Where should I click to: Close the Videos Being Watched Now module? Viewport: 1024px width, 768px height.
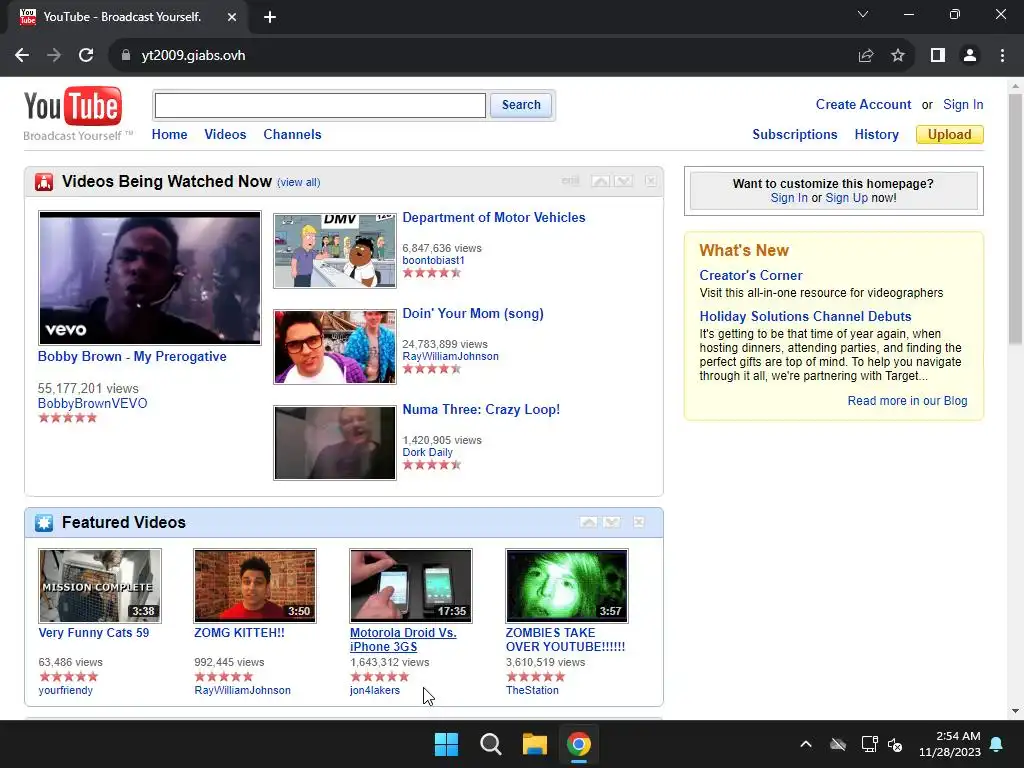tap(650, 181)
